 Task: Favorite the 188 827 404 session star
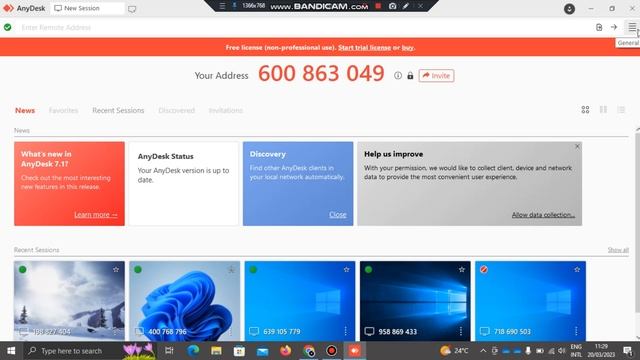point(116,269)
